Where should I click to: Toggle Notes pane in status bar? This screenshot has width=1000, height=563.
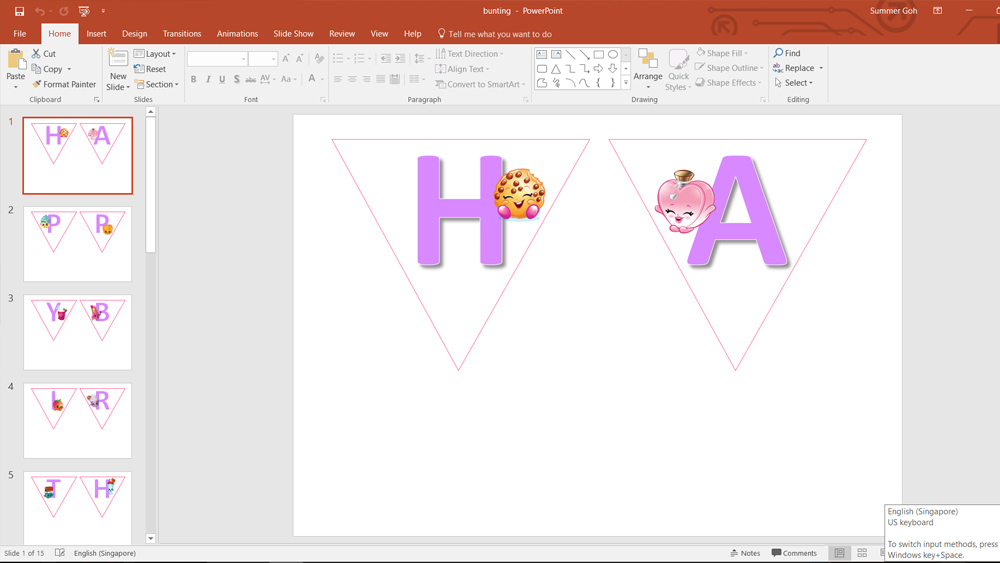[x=745, y=553]
